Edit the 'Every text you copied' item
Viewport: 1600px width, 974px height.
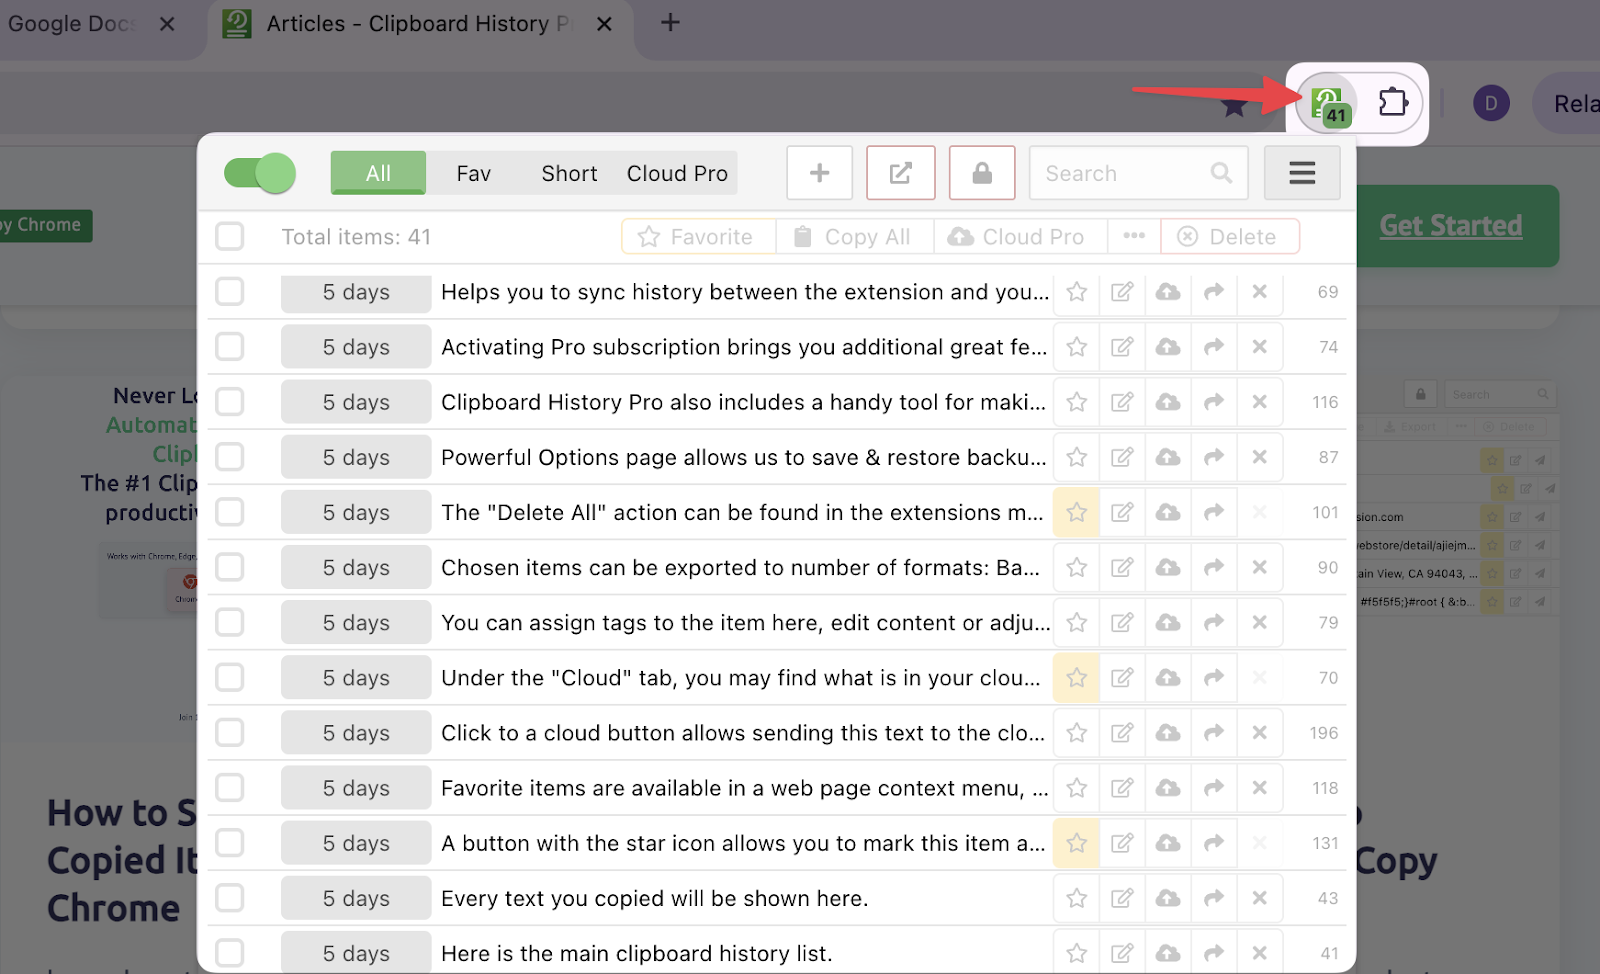click(1122, 898)
